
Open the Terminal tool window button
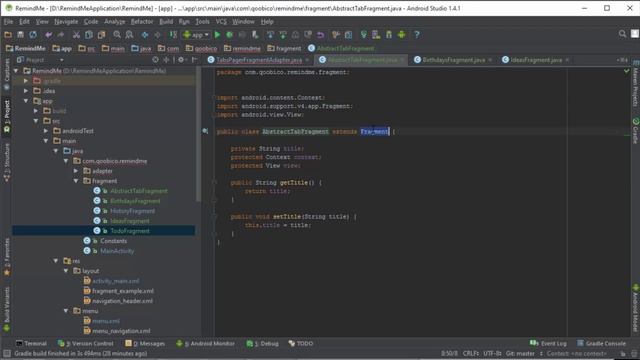(31, 343)
